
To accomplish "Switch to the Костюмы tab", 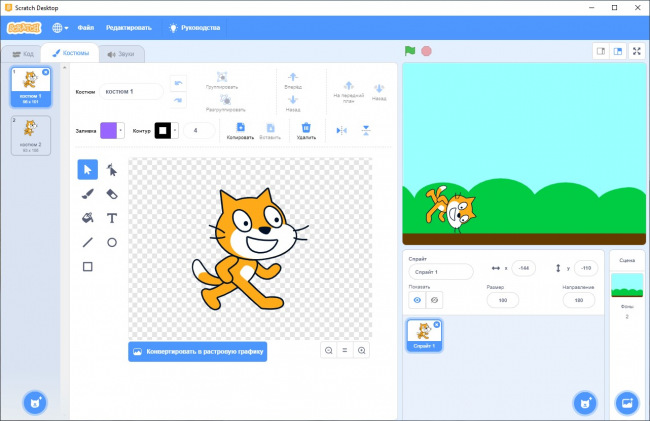I will [70, 53].
